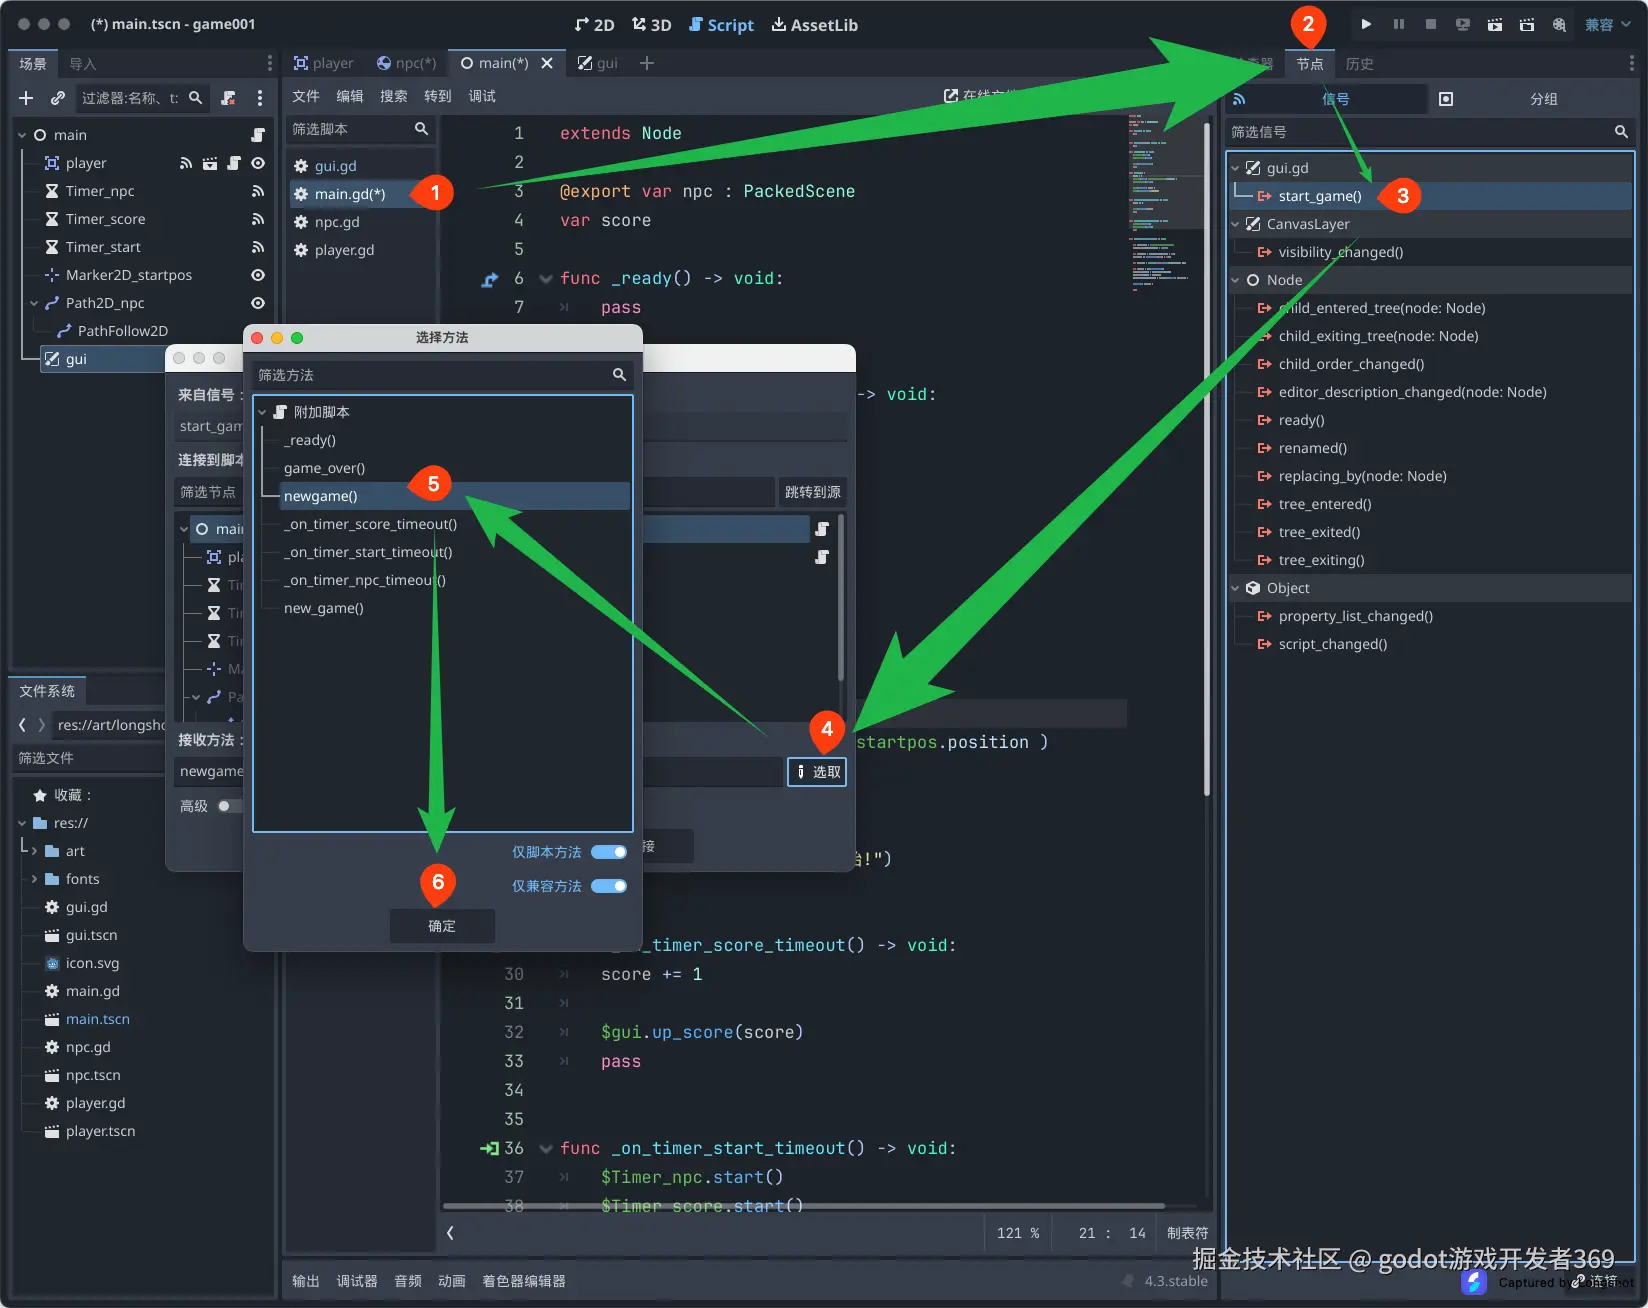Toggle visibility of the player node
The width and height of the screenshot is (1648, 1308).
[x=258, y=163]
